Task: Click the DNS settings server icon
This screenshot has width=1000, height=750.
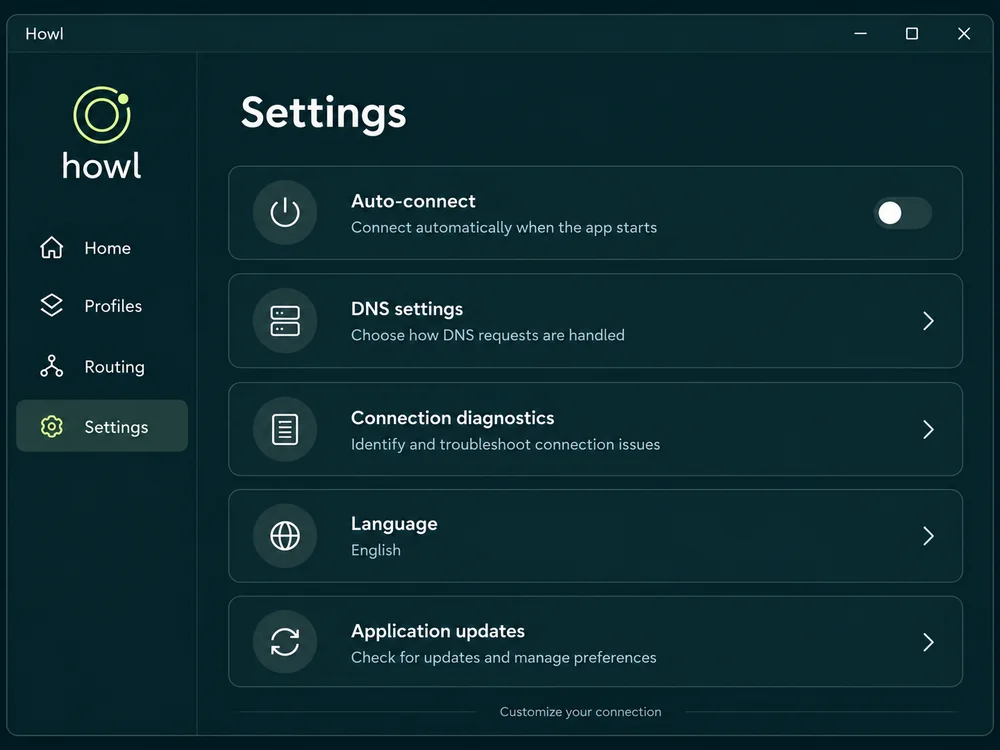Action: click(285, 321)
